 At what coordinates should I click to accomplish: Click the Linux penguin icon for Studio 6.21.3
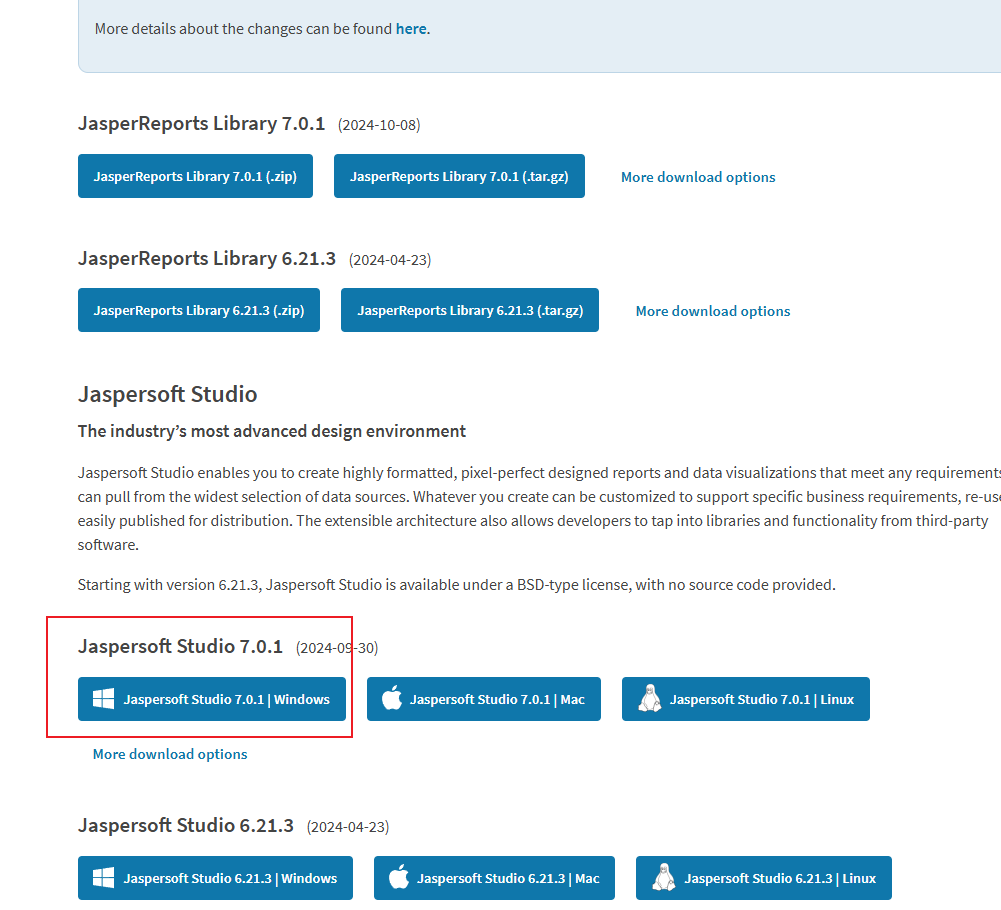coord(664,877)
